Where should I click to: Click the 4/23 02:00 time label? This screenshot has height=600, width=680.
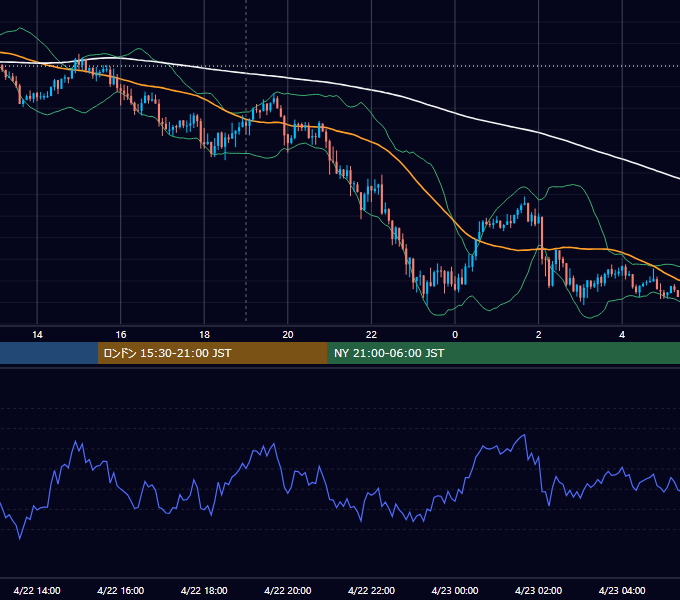tap(538, 590)
